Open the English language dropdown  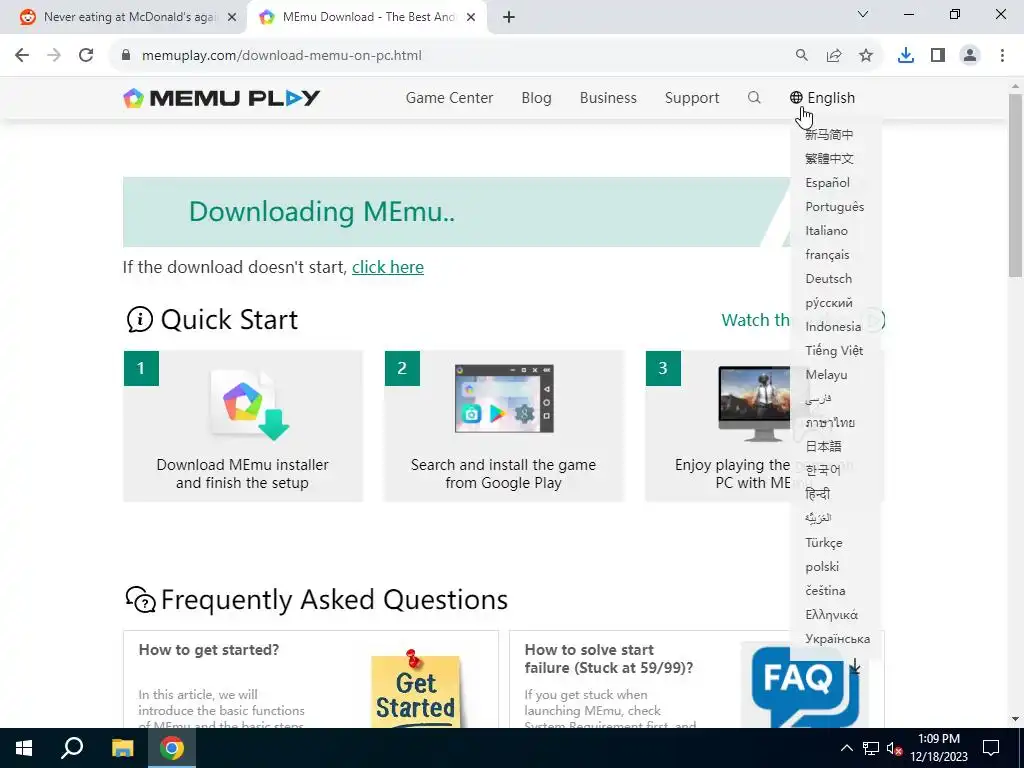(x=822, y=98)
